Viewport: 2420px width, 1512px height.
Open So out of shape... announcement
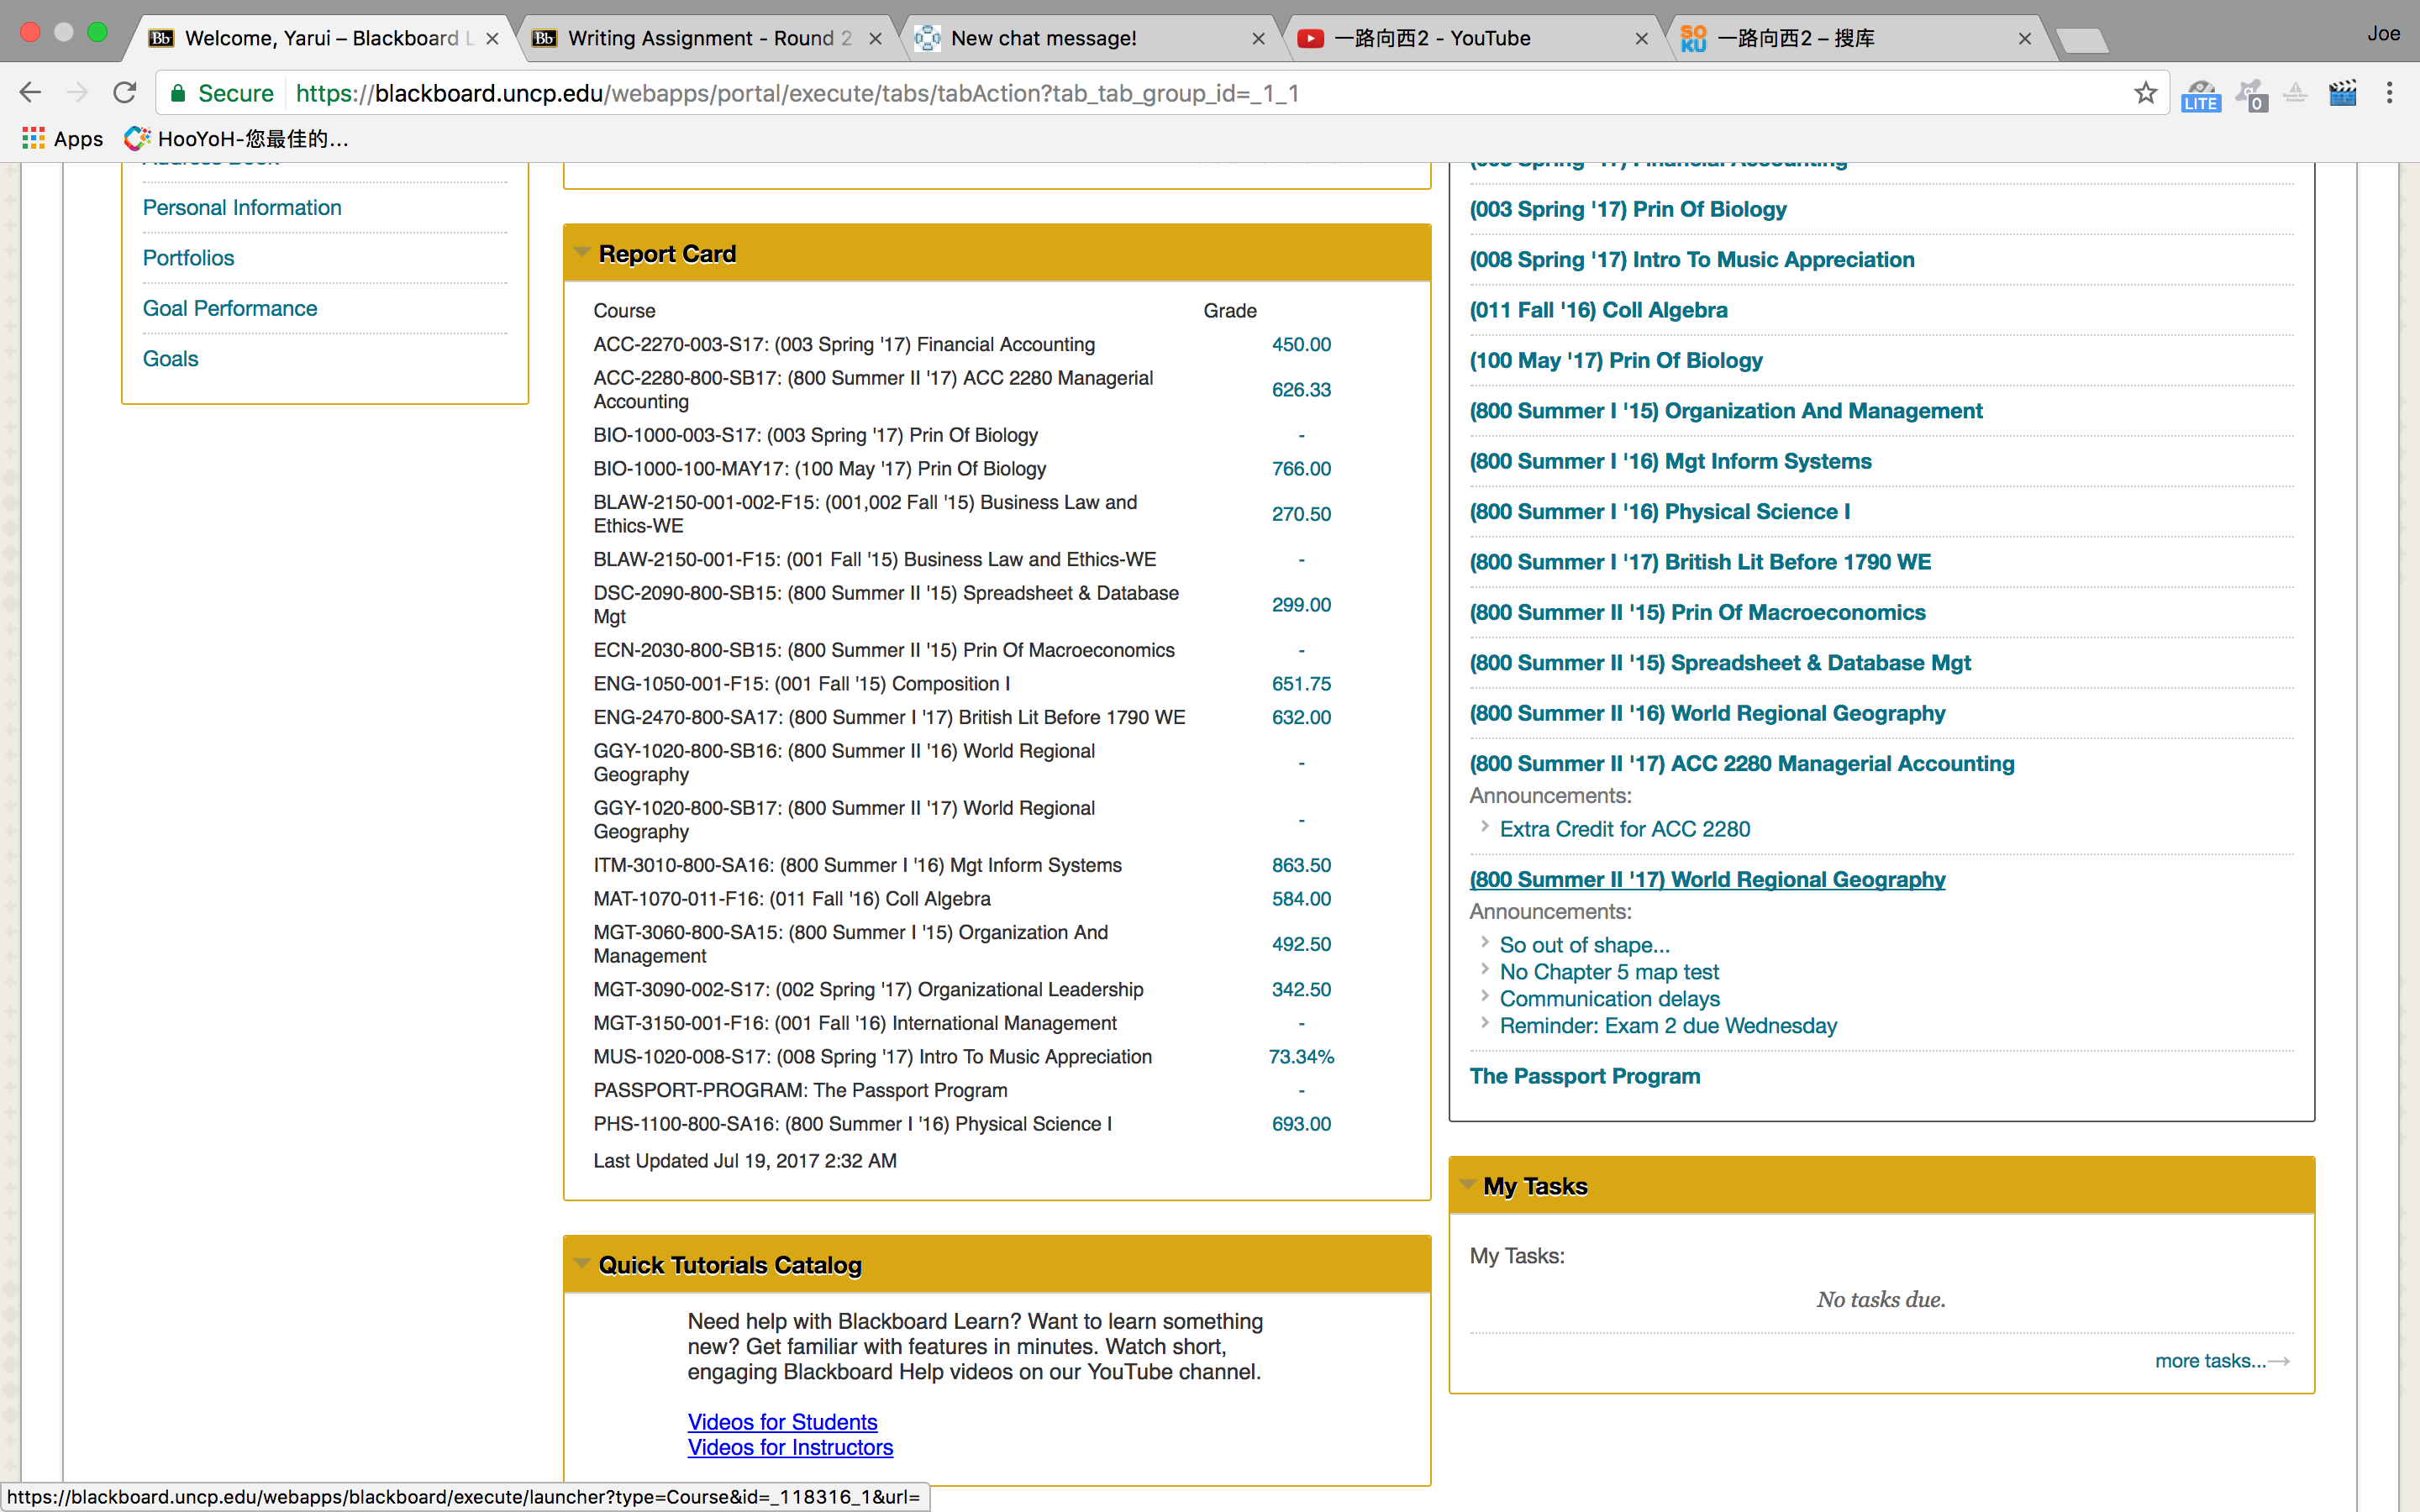(x=1585, y=945)
